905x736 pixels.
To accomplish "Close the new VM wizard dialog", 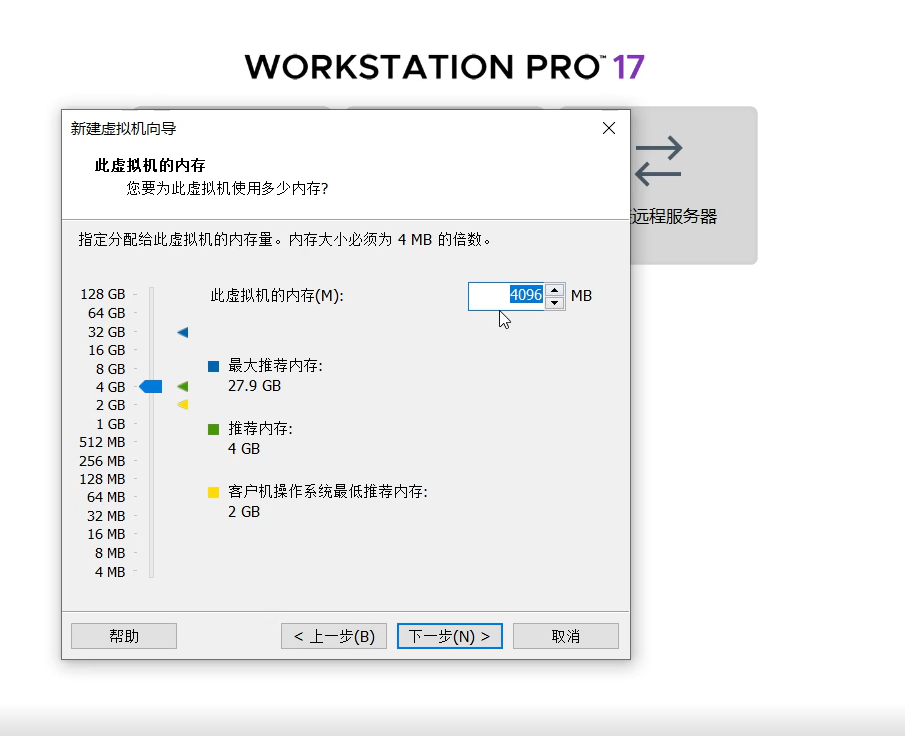I will [x=609, y=128].
